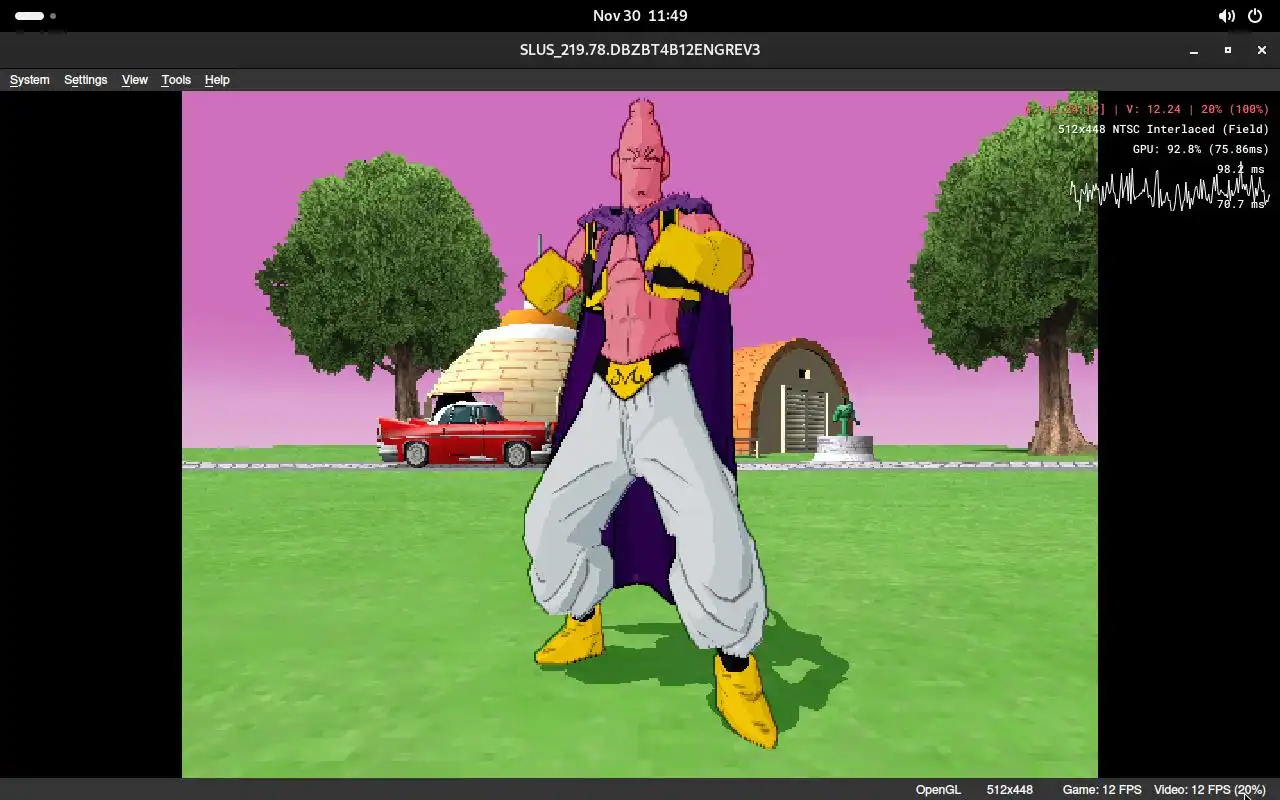Click the Video: 12 FPS (20%) status entry

(1210, 790)
